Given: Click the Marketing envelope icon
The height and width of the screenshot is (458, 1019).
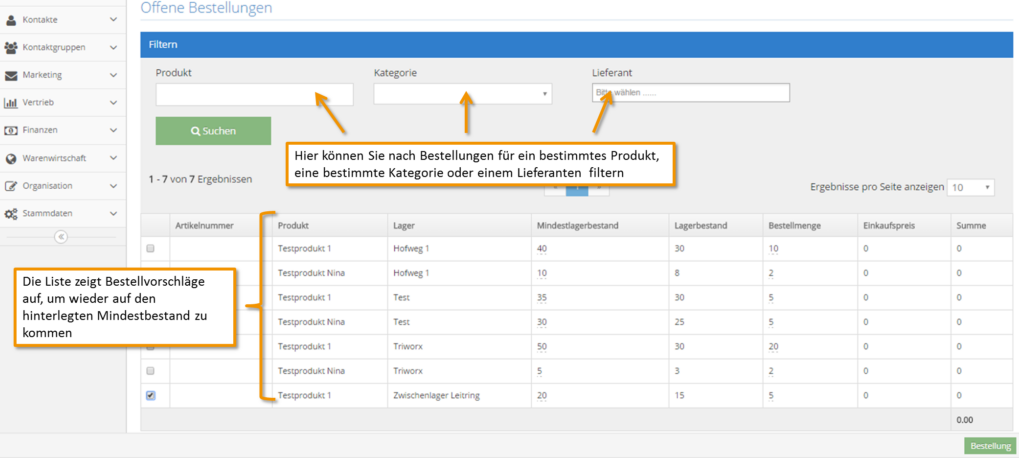Looking at the screenshot, I should [x=10, y=75].
